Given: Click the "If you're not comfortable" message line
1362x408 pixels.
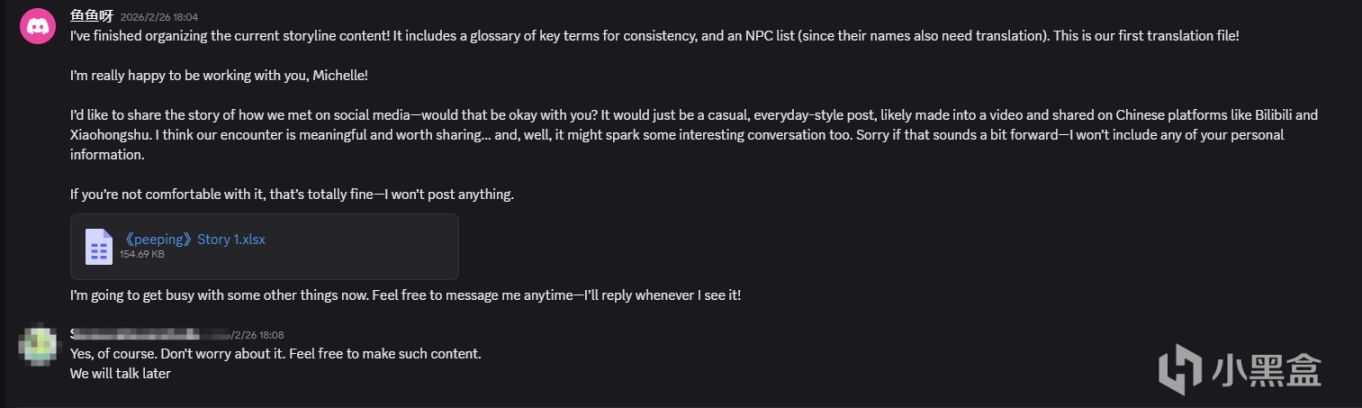Looking at the screenshot, I should click(x=291, y=194).
